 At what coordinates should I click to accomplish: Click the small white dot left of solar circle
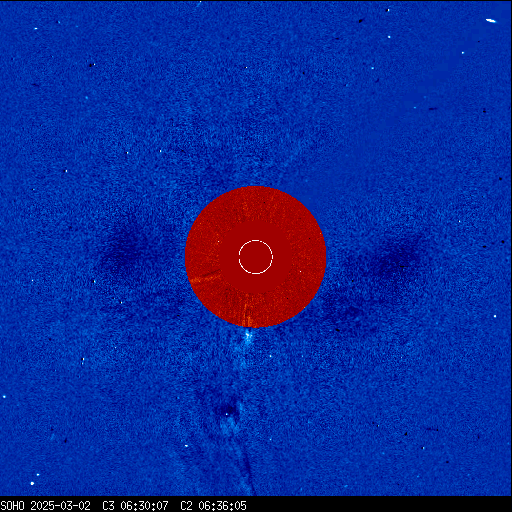click(219, 241)
